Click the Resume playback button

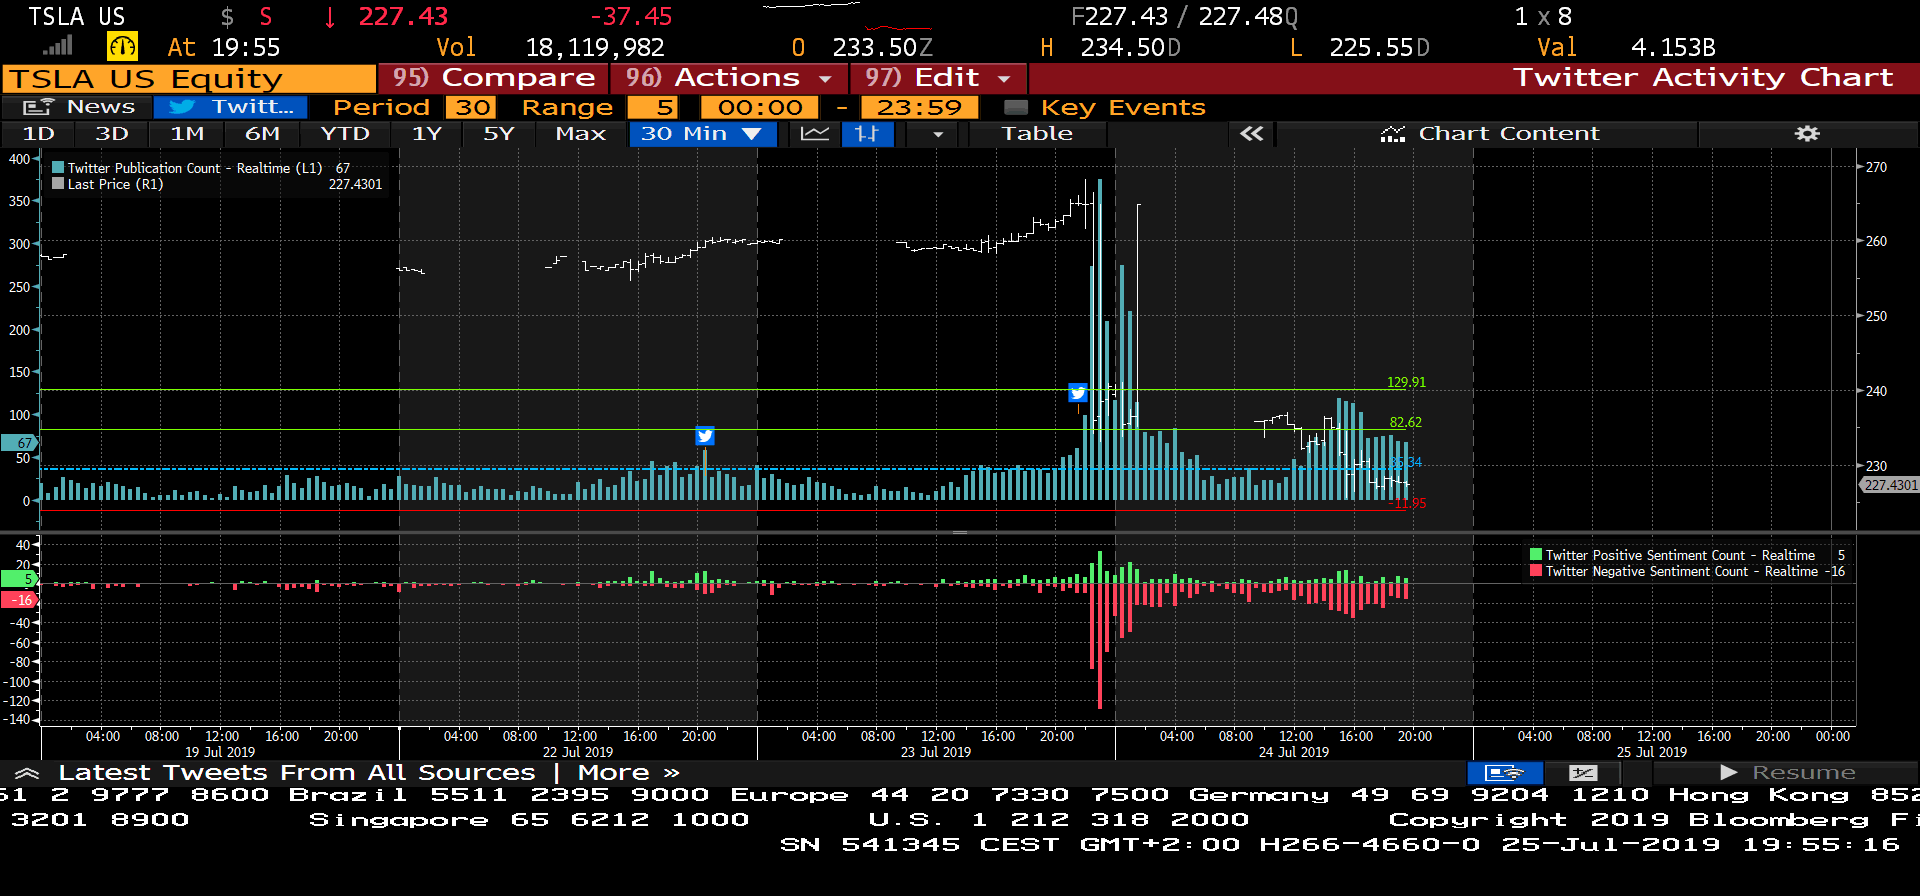[x=1786, y=773]
